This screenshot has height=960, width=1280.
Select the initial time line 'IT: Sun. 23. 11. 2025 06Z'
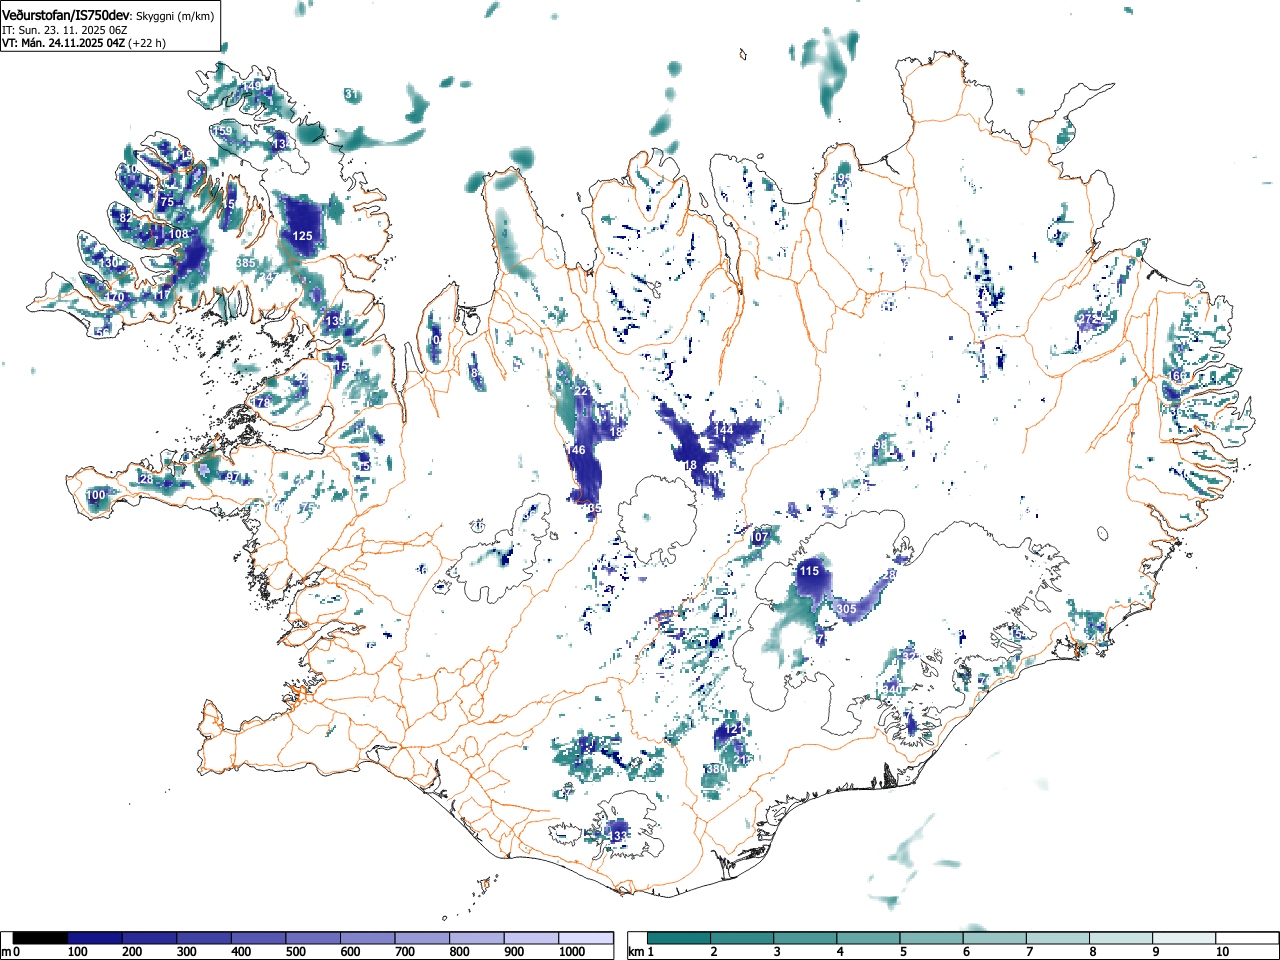[65, 30]
